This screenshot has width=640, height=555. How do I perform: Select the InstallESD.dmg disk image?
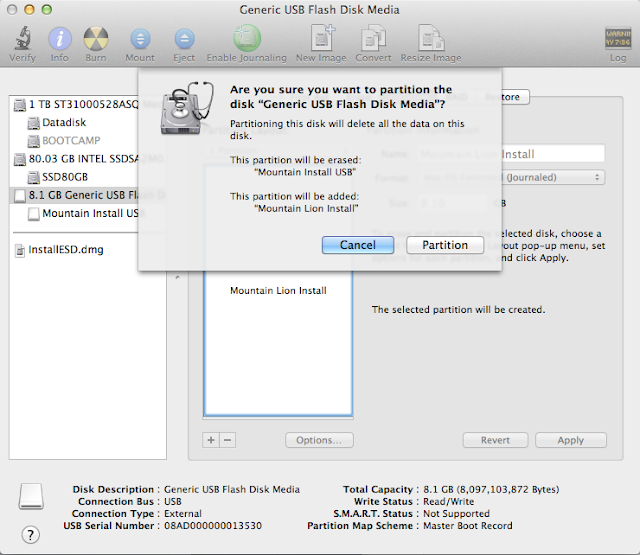click(59, 250)
